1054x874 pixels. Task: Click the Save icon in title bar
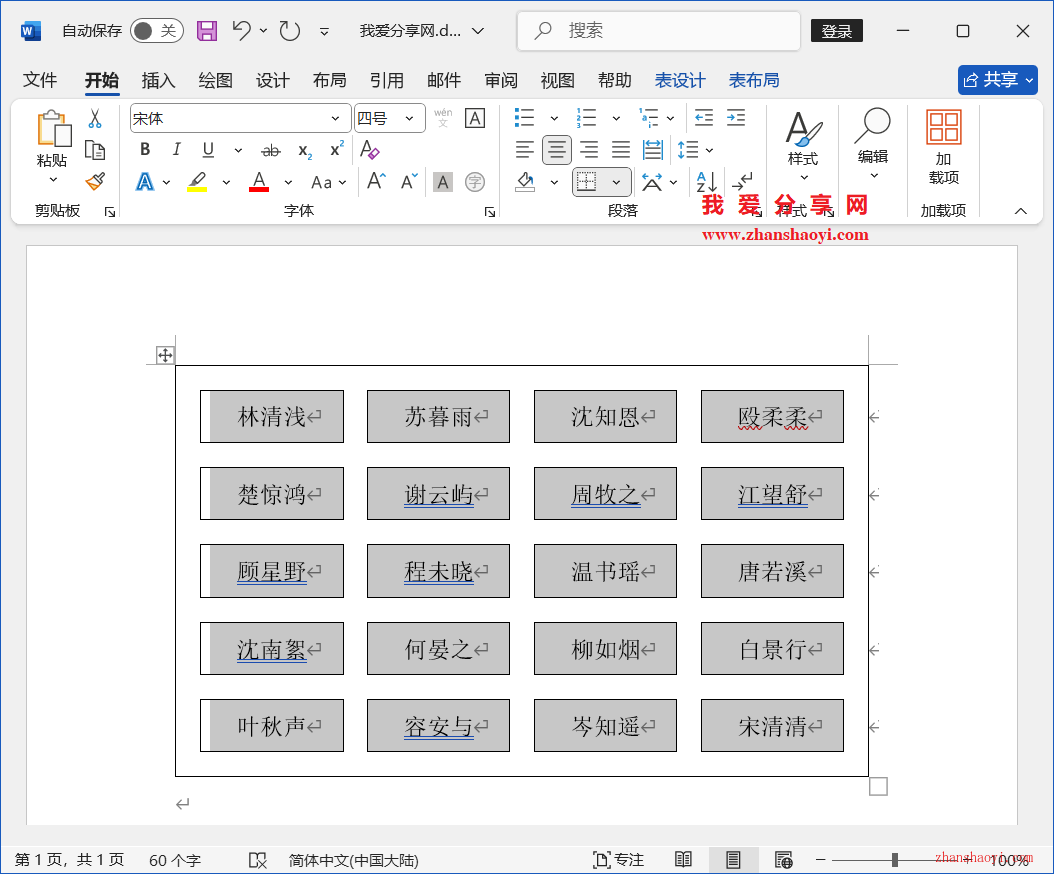click(206, 31)
